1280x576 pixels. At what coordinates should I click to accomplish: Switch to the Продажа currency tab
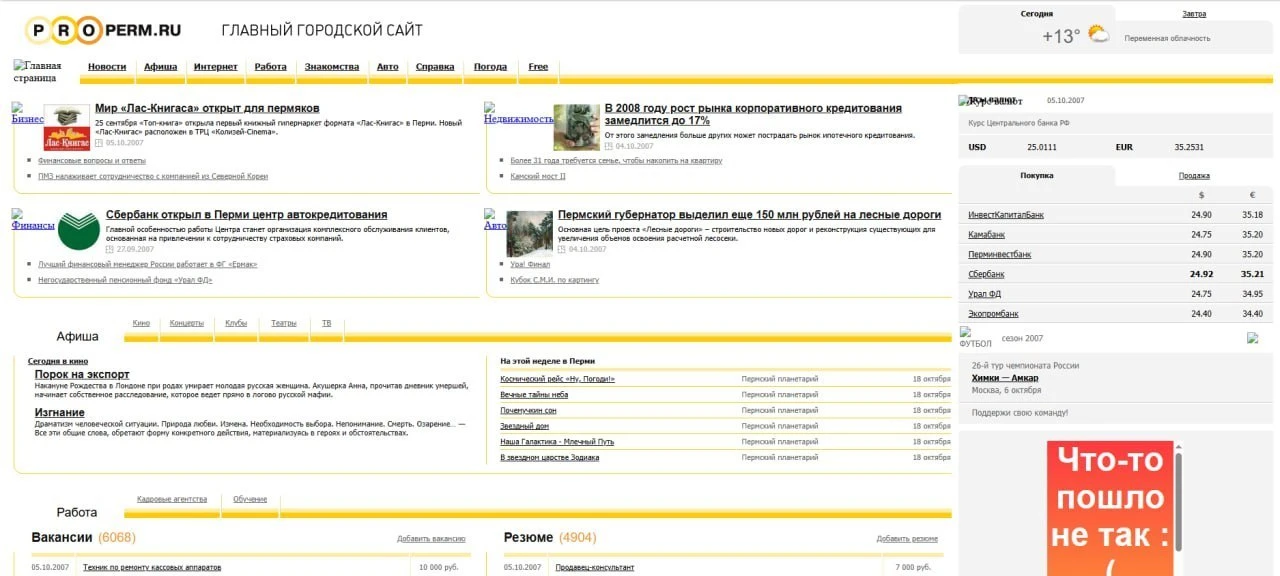pyautogui.click(x=1194, y=176)
